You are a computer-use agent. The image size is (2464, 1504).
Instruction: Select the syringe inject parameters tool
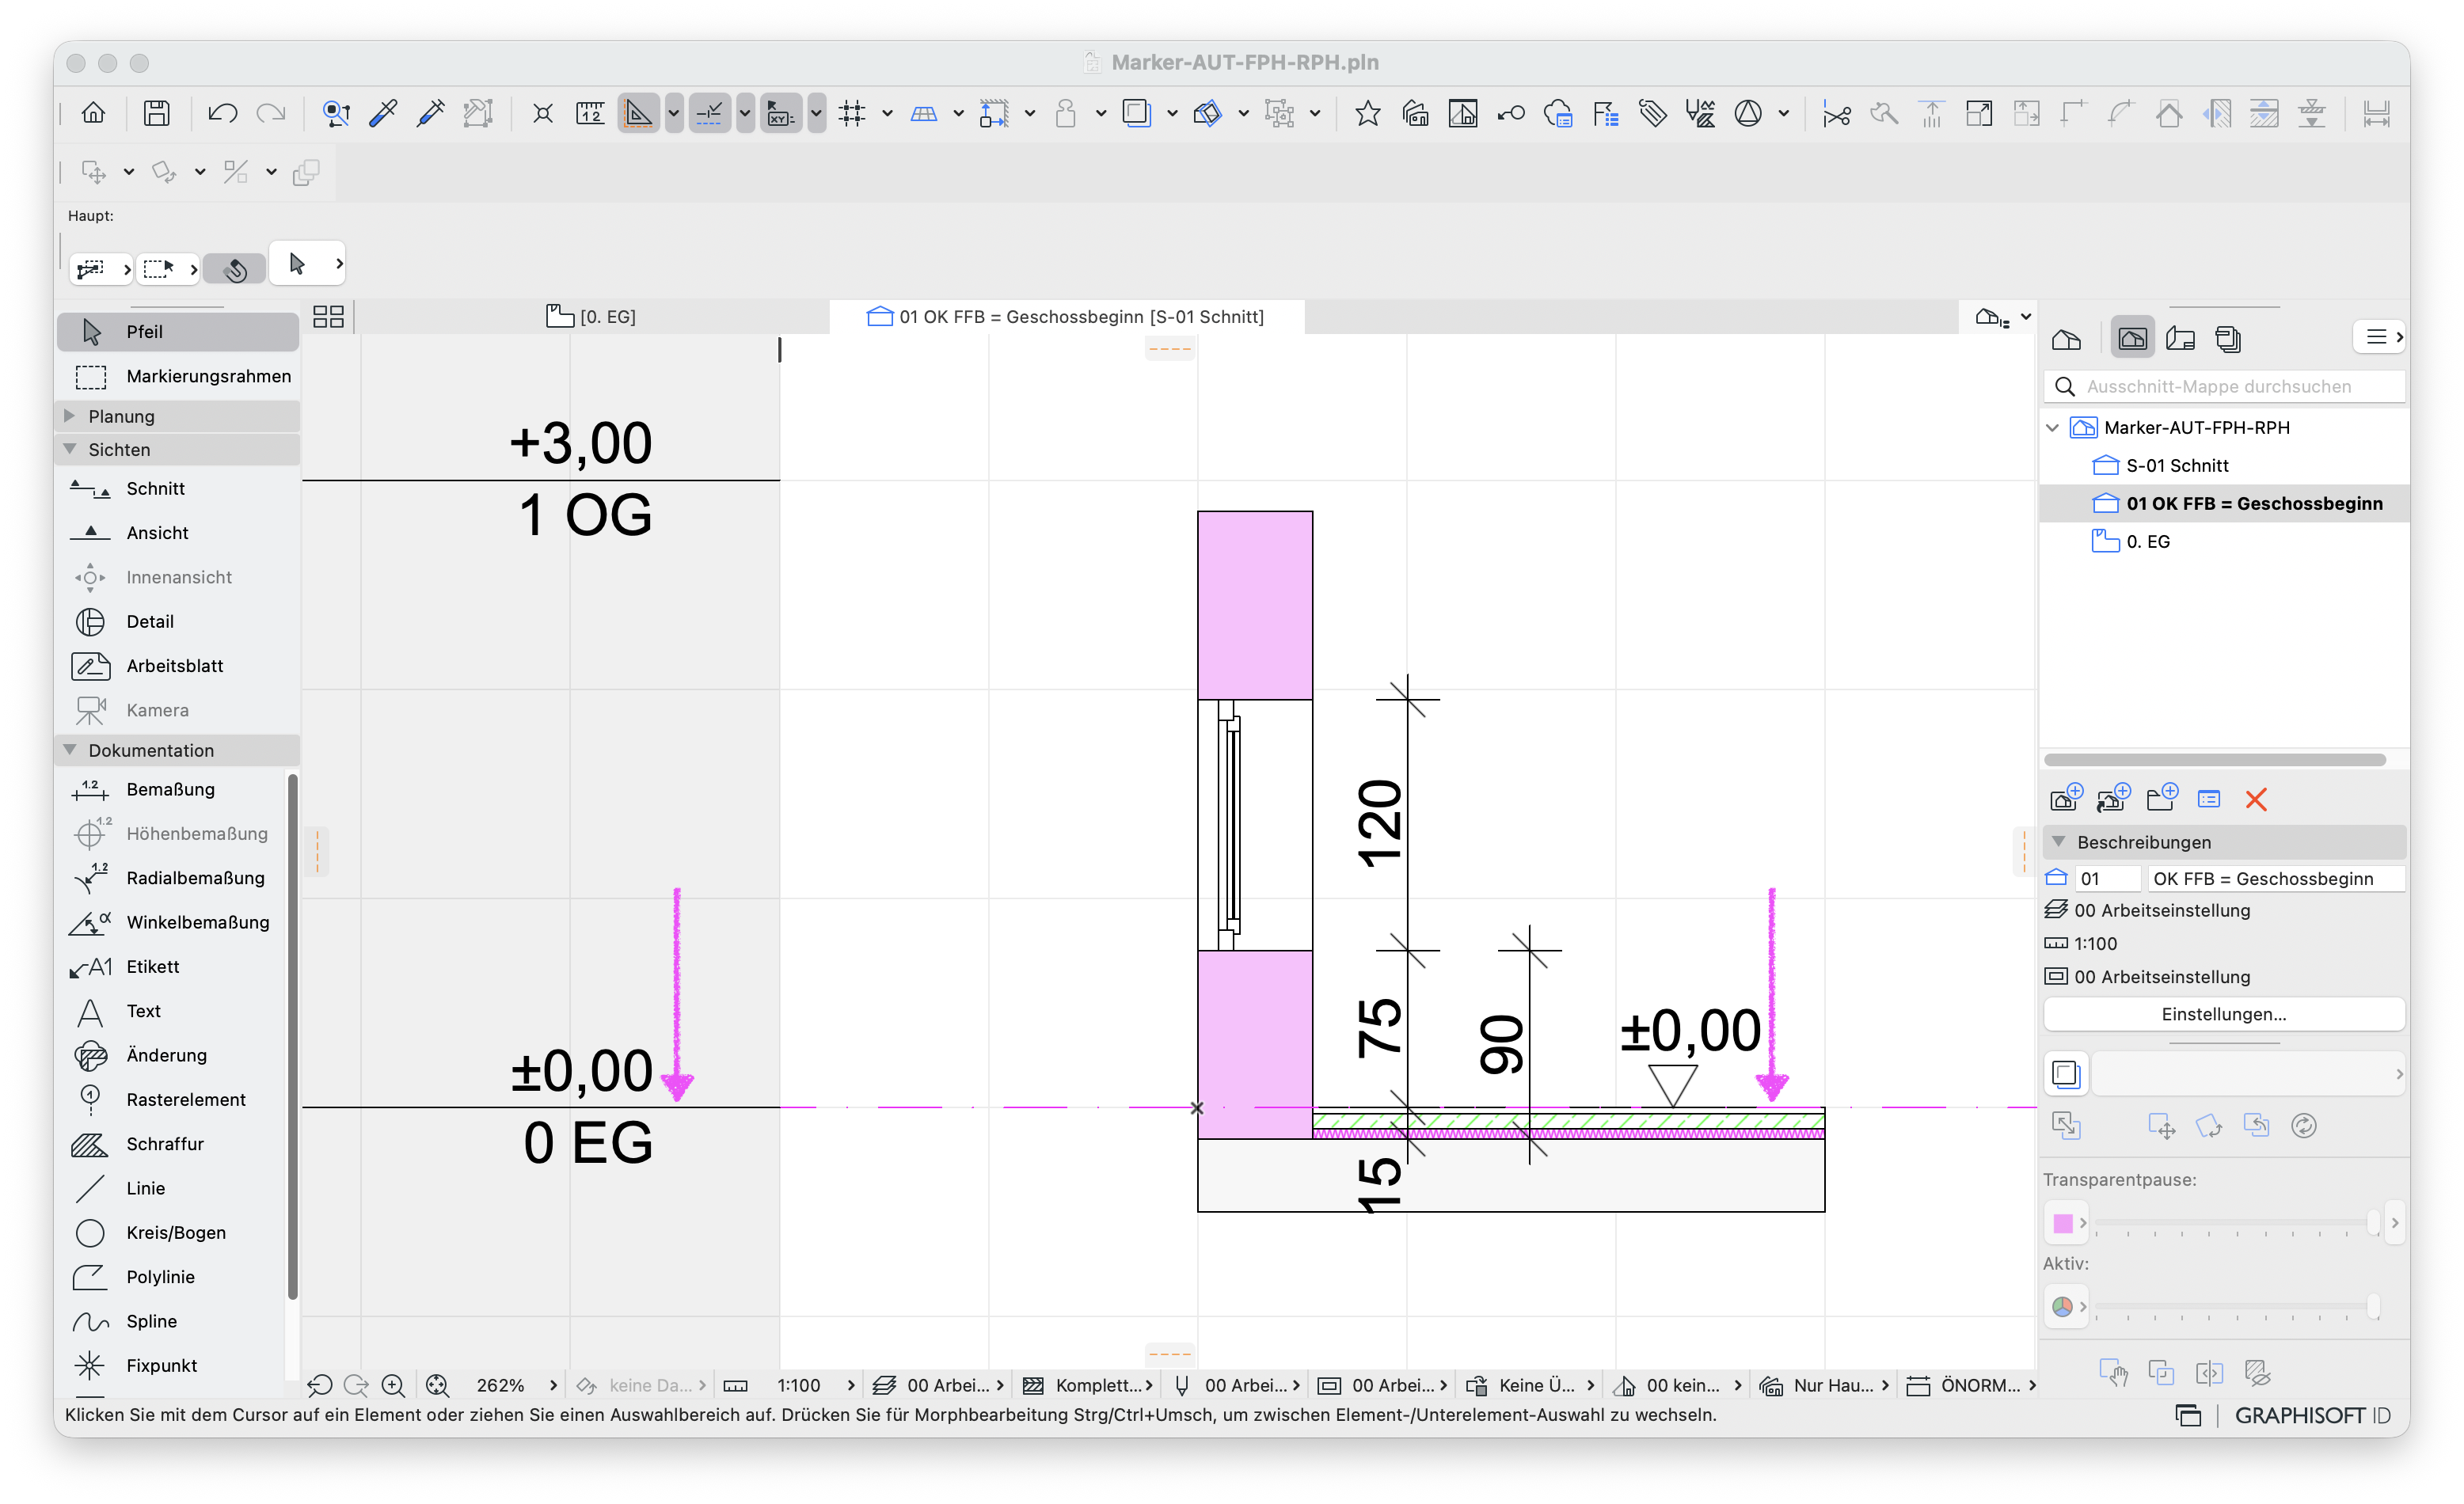[431, 113]
